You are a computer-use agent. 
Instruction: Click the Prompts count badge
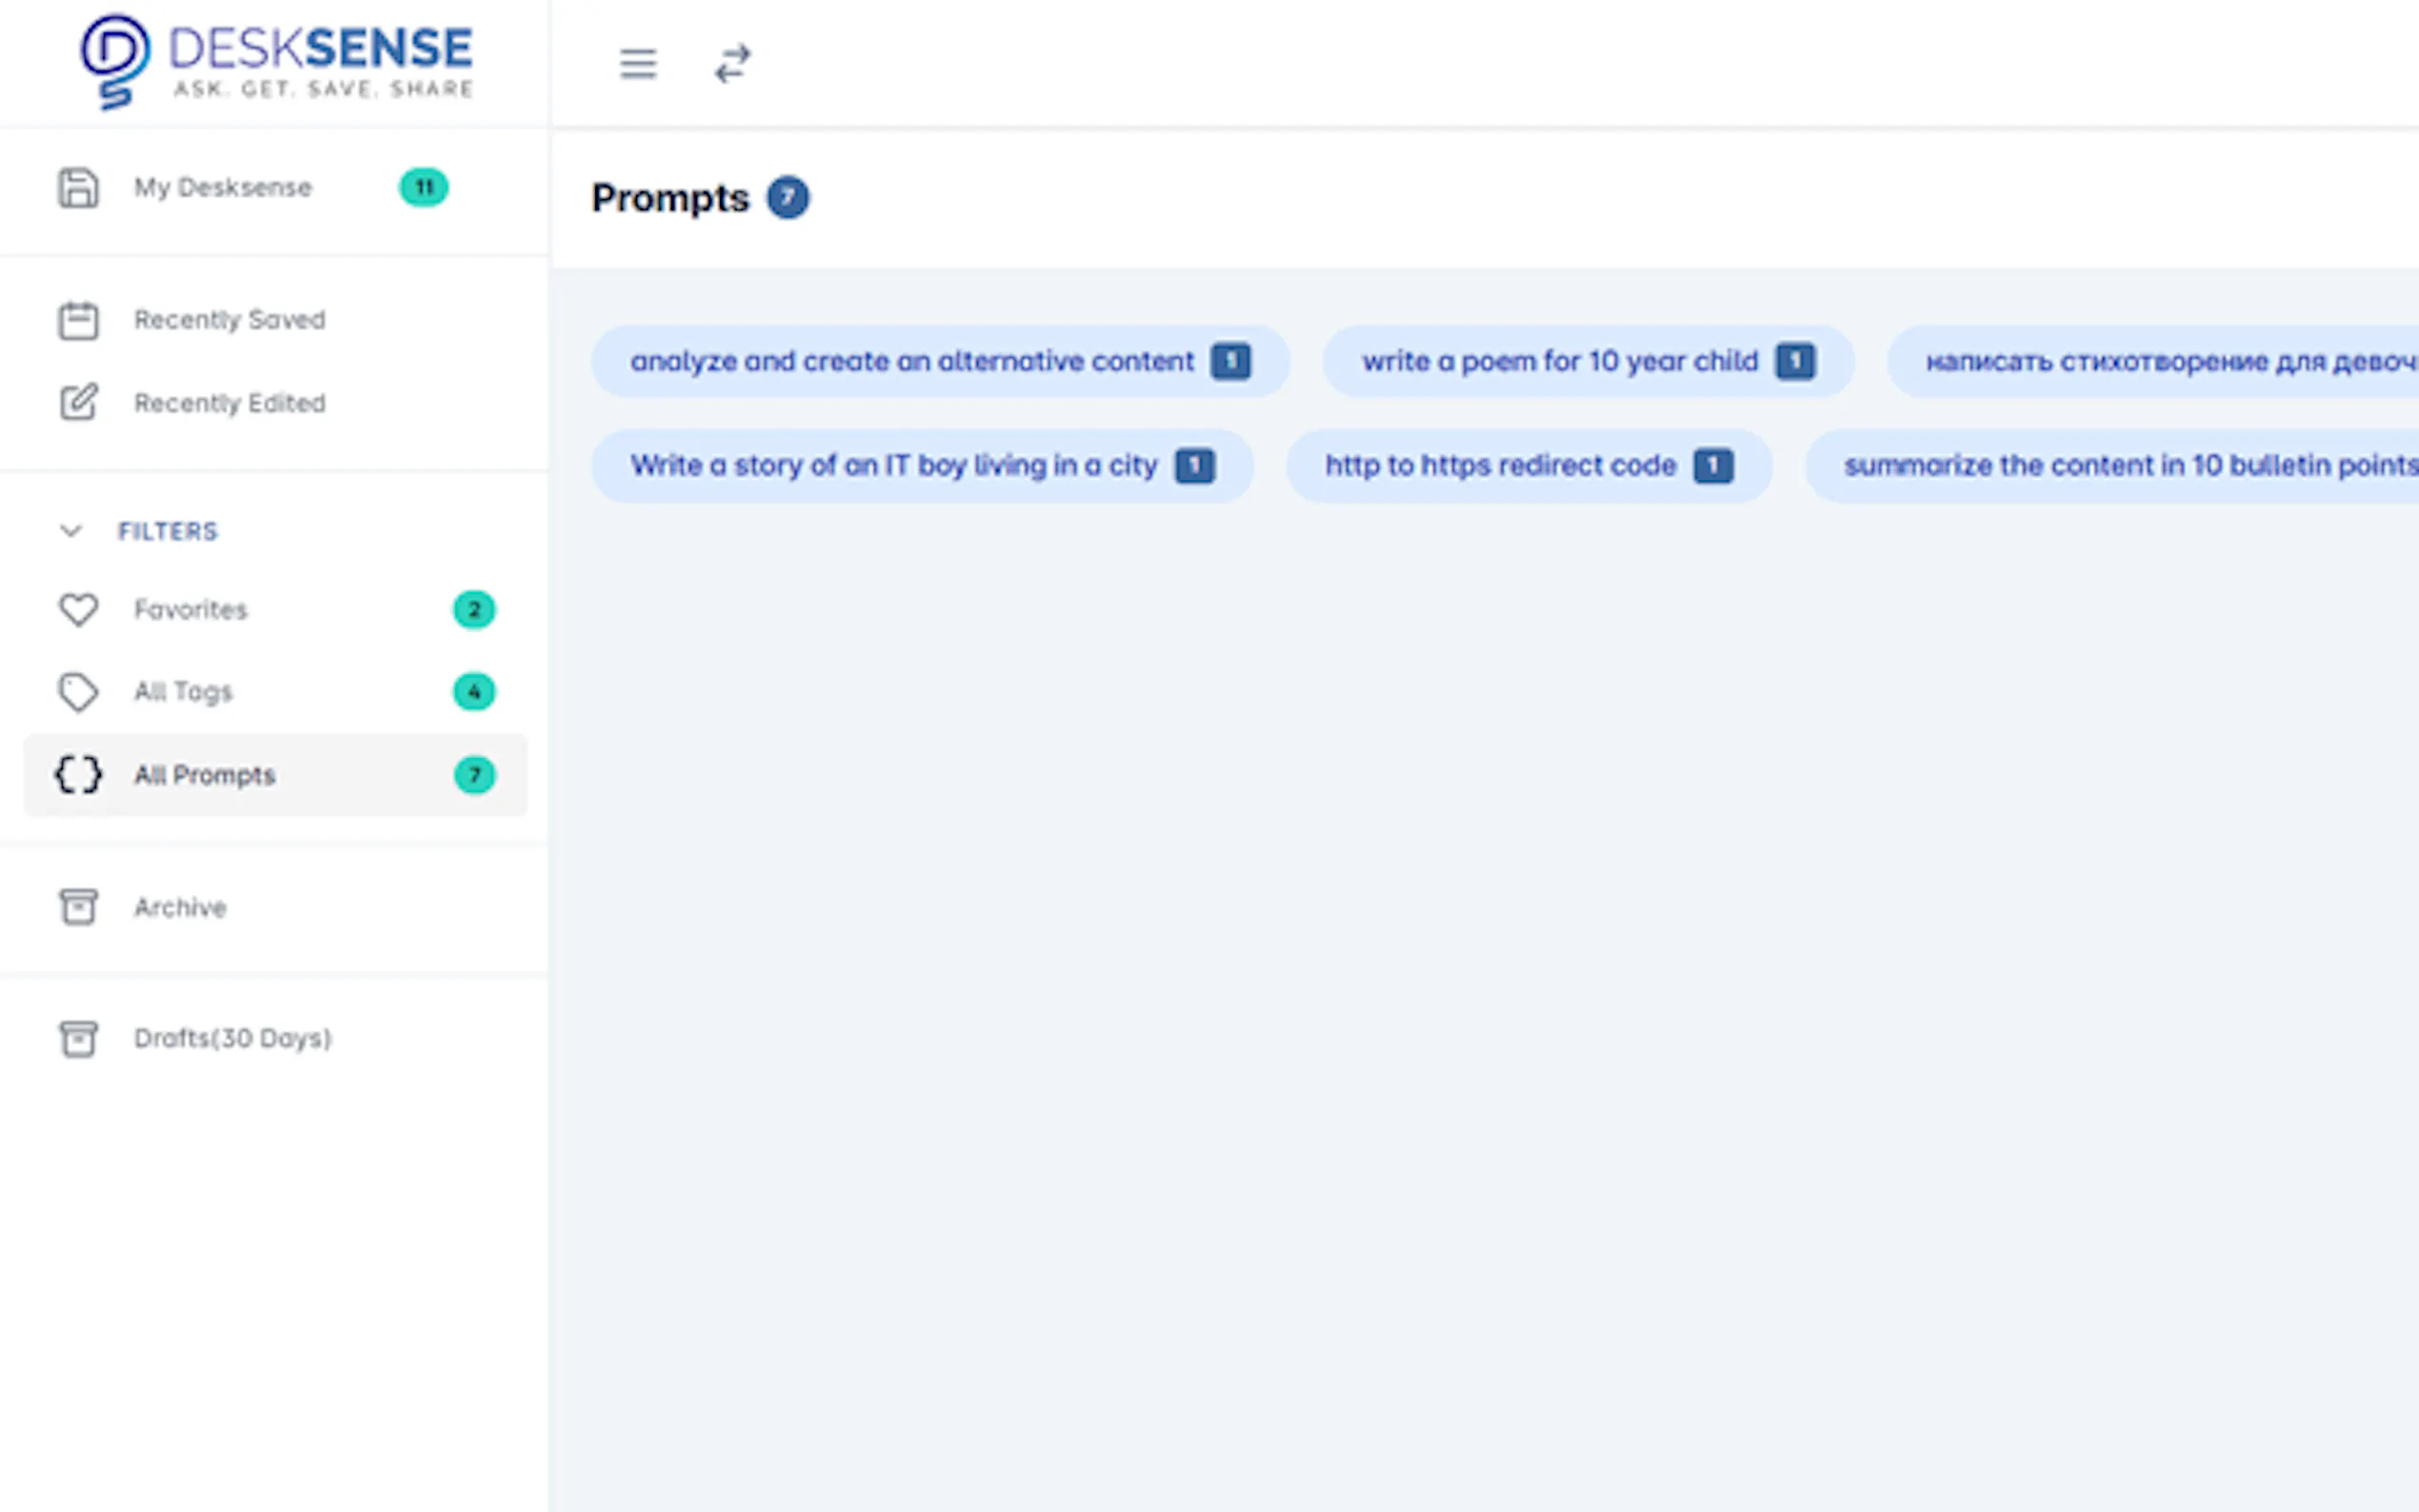(788, 198)
